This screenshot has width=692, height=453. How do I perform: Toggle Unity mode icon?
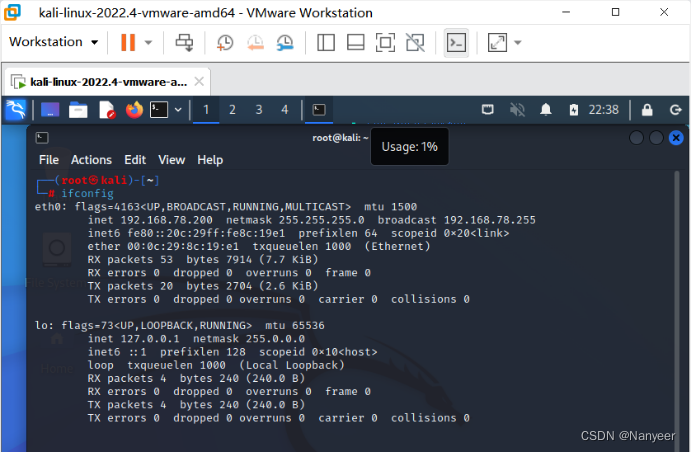[415, 42]
